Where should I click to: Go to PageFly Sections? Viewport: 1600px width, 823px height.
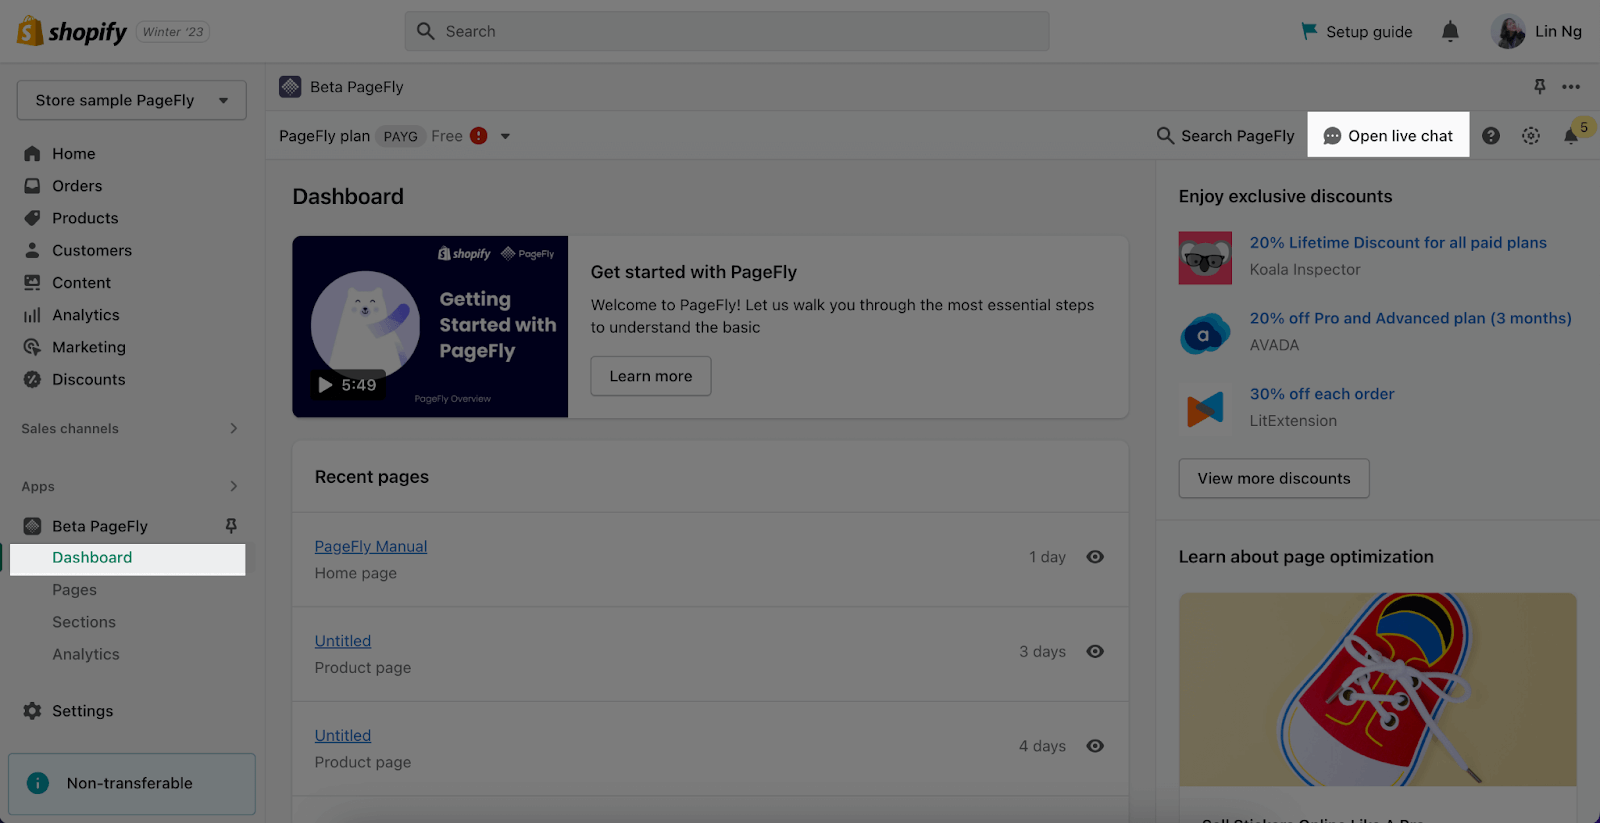click(84, 622)
